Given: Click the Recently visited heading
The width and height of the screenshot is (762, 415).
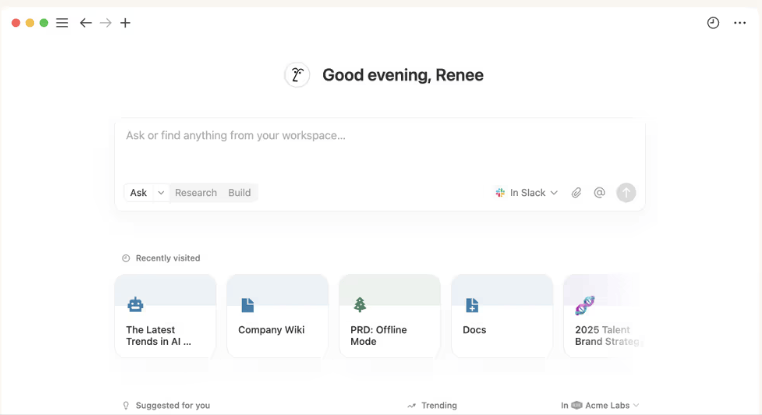Looking at the screenshot, I should point(168,258).
